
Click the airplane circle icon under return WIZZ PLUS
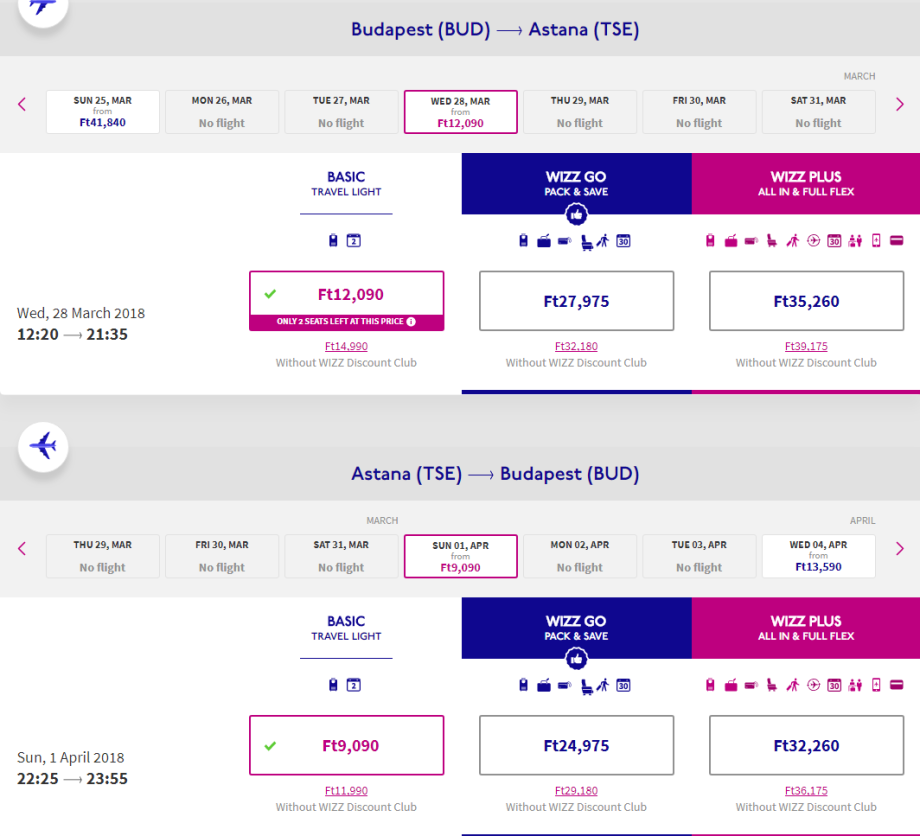point(813,685)
